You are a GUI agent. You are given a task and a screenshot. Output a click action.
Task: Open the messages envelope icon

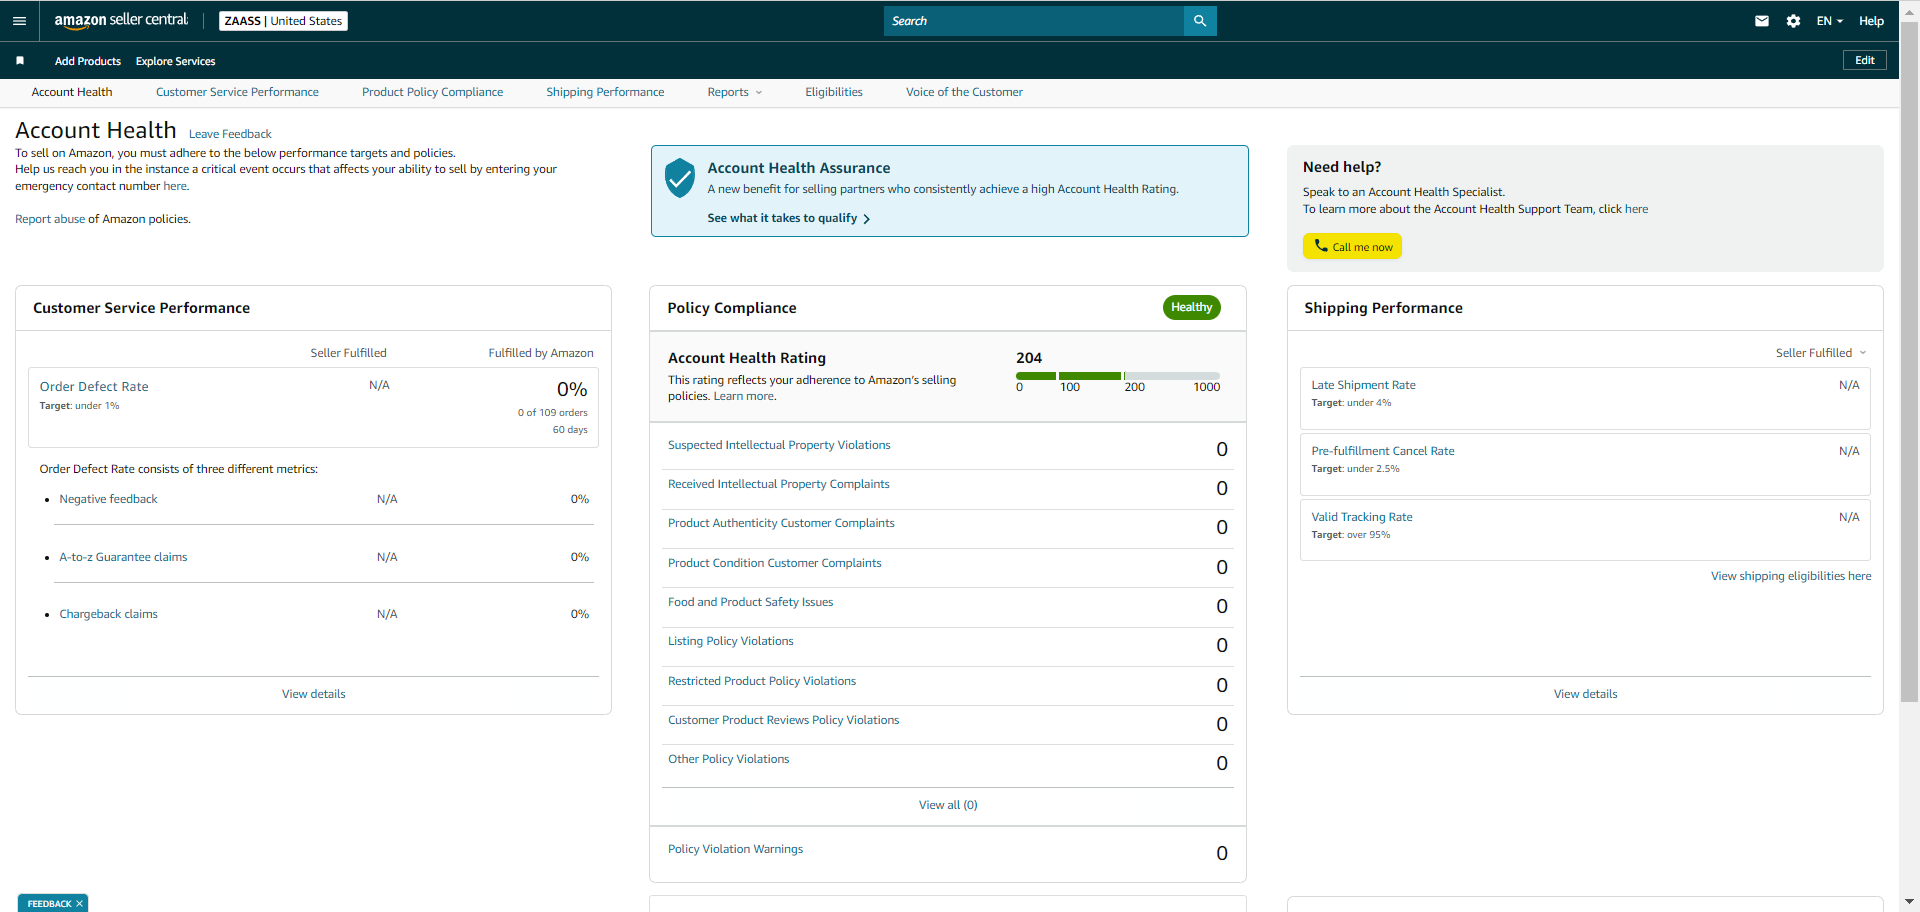tap(1762, 21)
